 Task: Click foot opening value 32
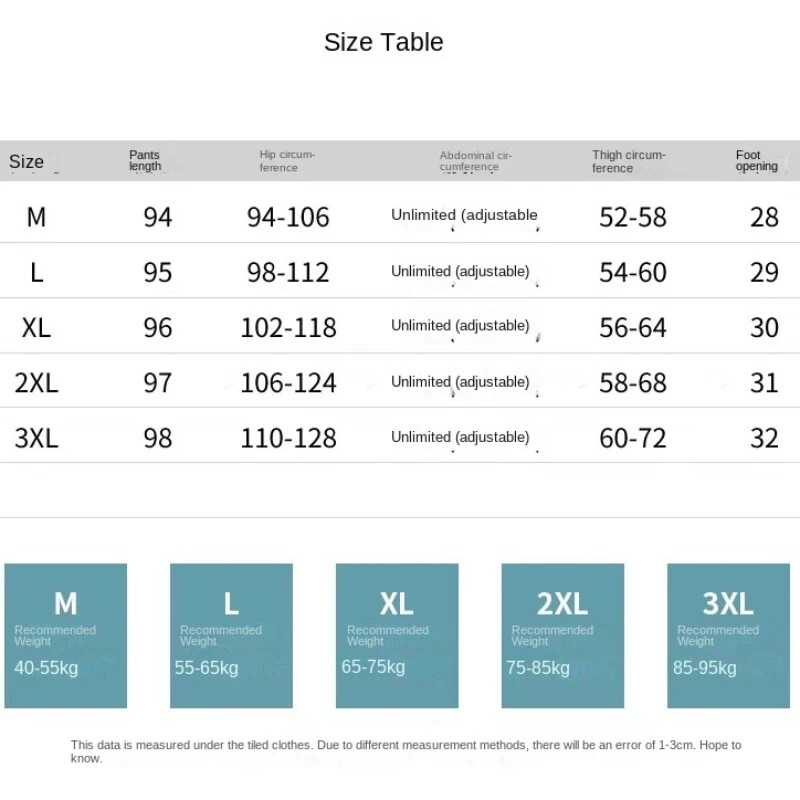(764, 438)
